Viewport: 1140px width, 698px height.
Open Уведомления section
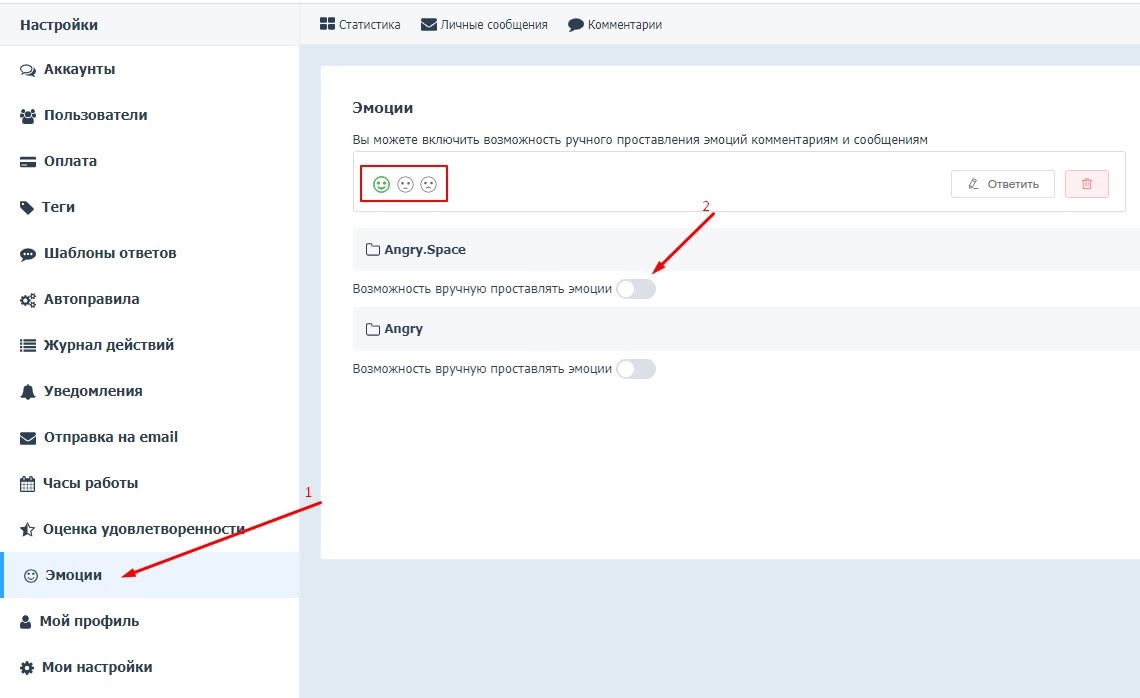150,391
